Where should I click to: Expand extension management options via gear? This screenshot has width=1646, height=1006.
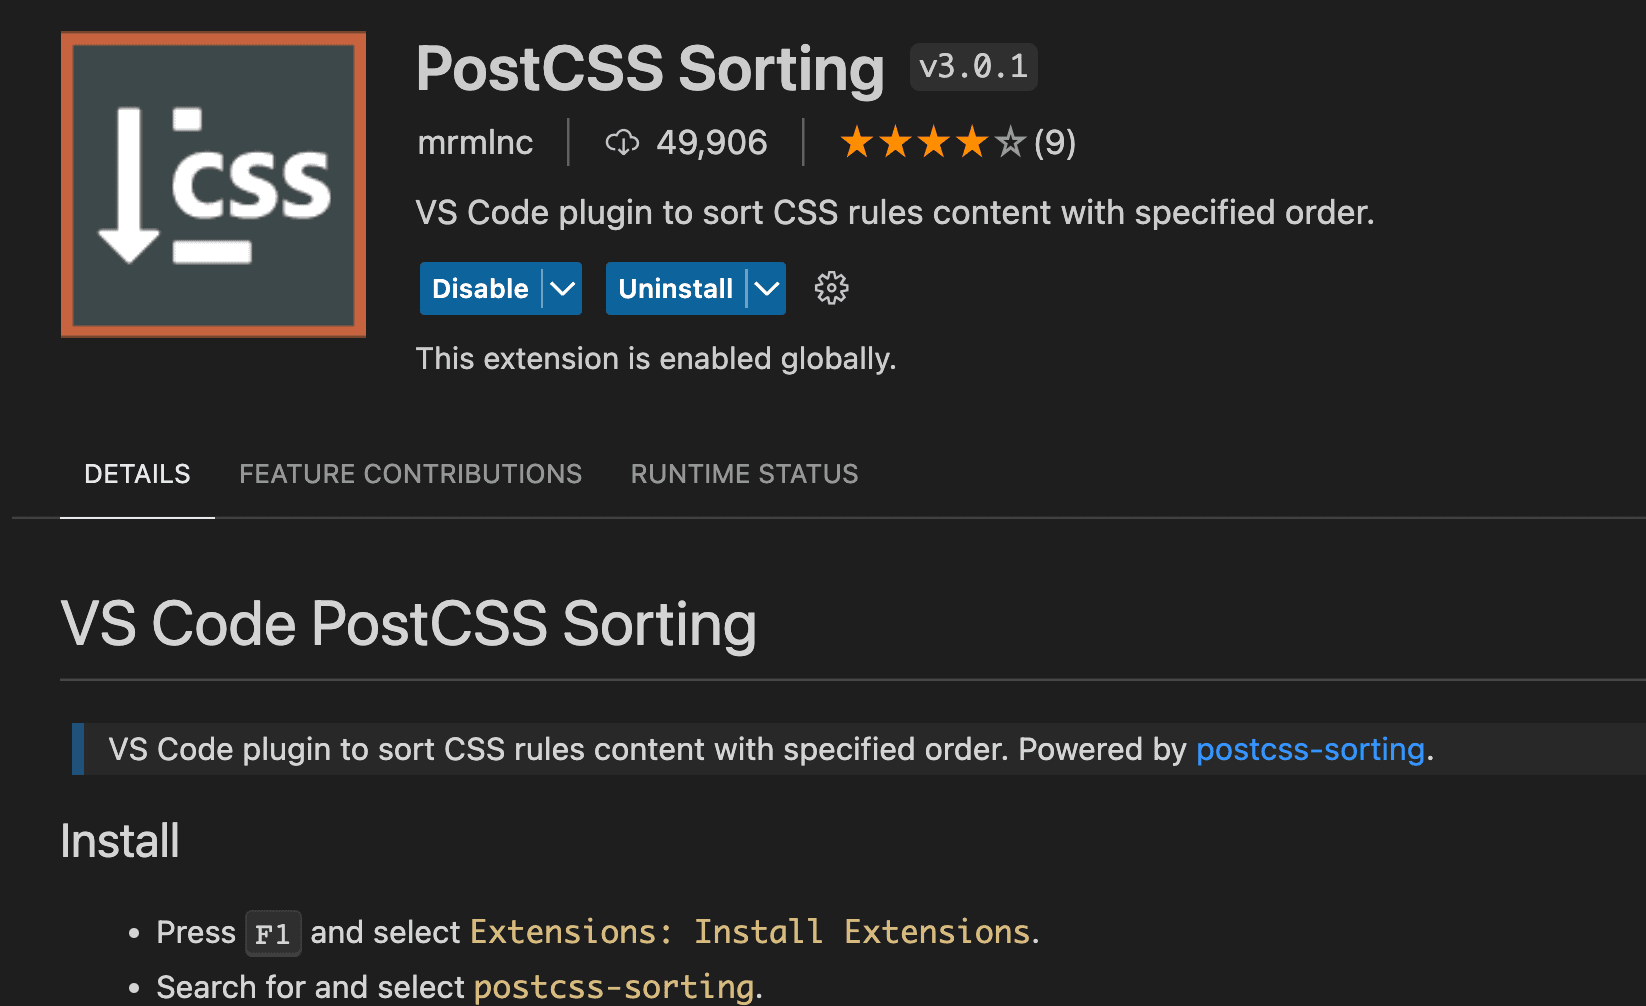pyautogui.click(x=831, y=288)
